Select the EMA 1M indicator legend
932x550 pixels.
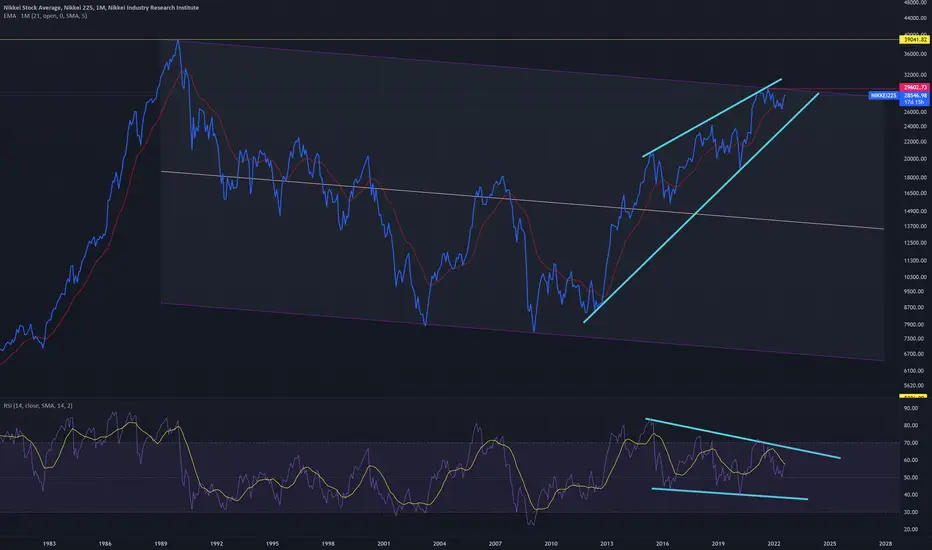click(x=45, y=16)
